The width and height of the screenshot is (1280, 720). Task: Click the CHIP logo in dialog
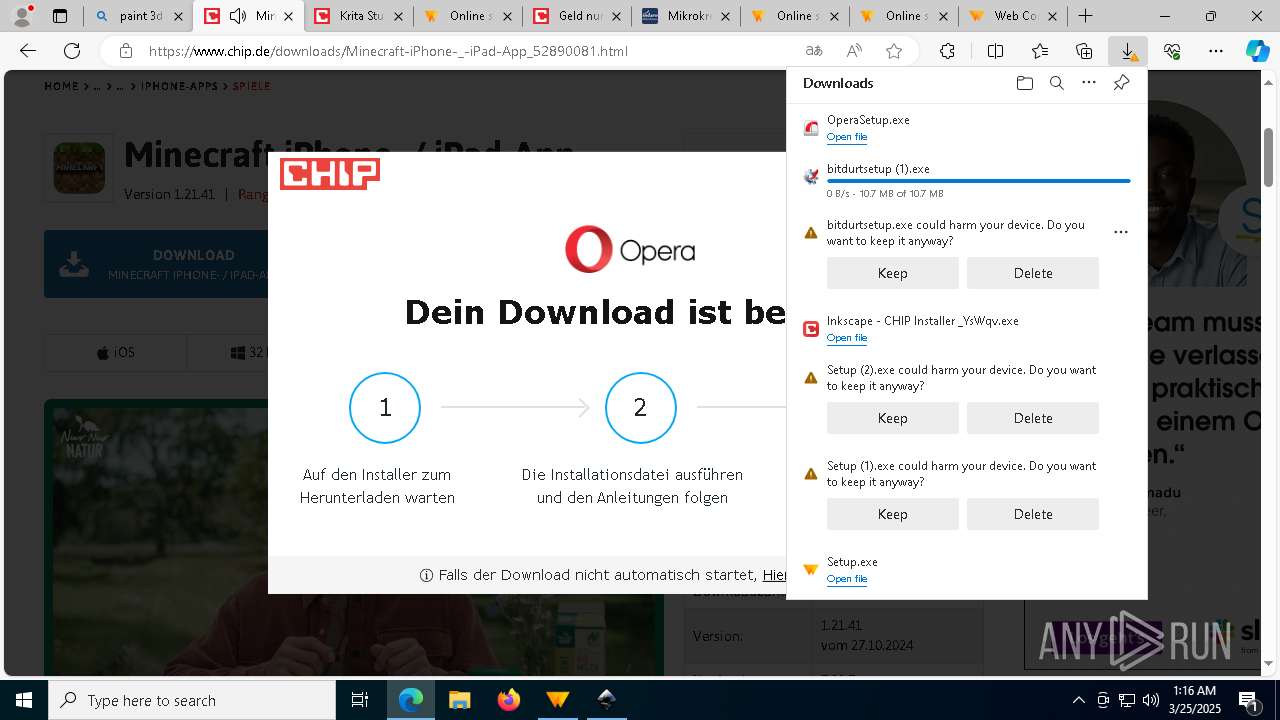tap(330, 174)
